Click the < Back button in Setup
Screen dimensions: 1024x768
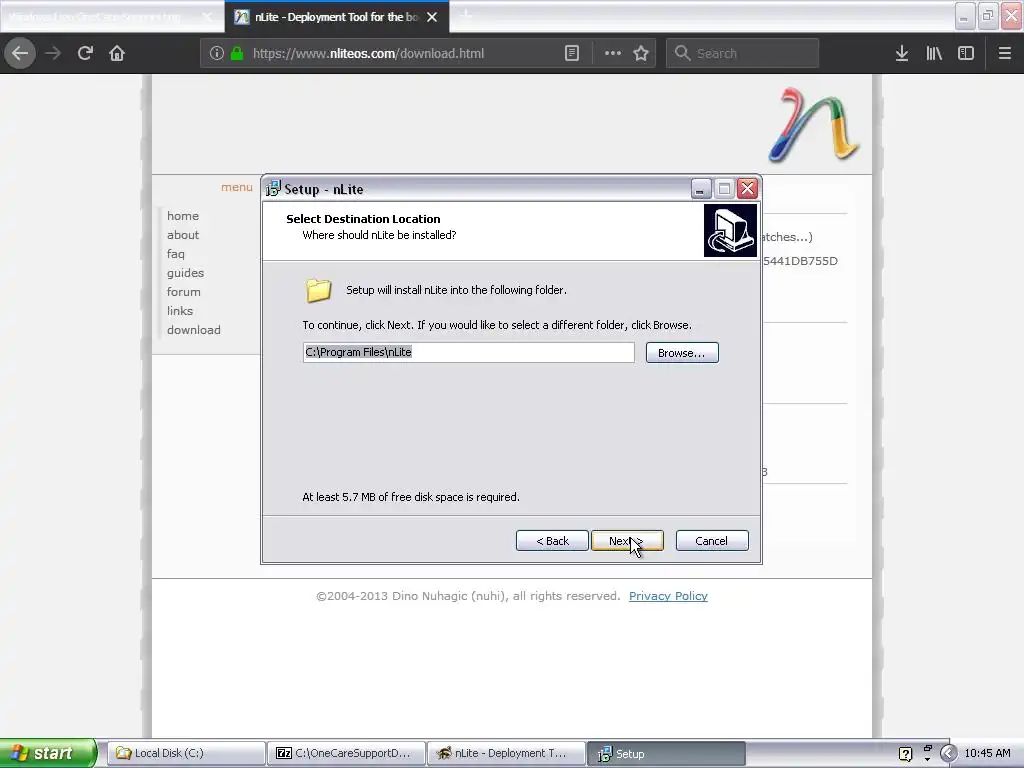click(552, 541)
